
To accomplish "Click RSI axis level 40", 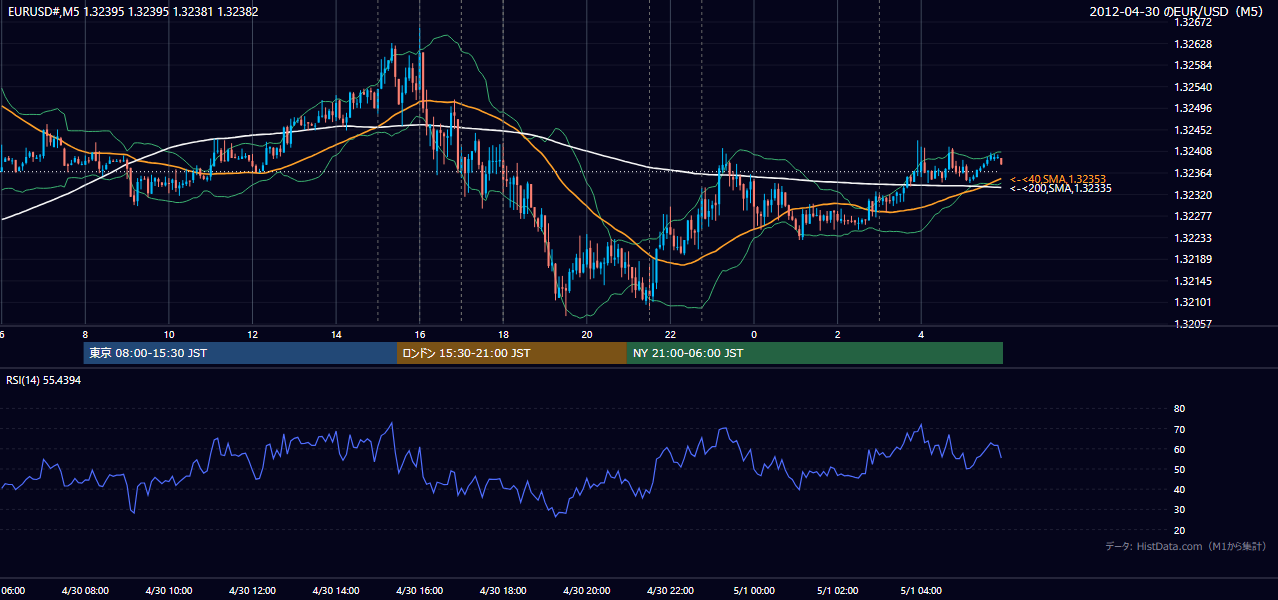I will coord(1179,489).
